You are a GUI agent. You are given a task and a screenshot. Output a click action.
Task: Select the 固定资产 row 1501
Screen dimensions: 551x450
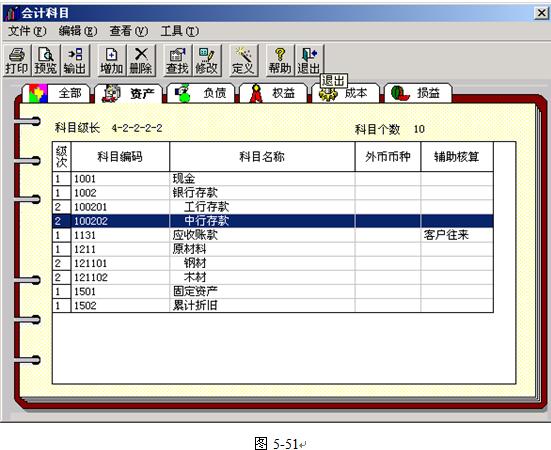pos(273,291)
